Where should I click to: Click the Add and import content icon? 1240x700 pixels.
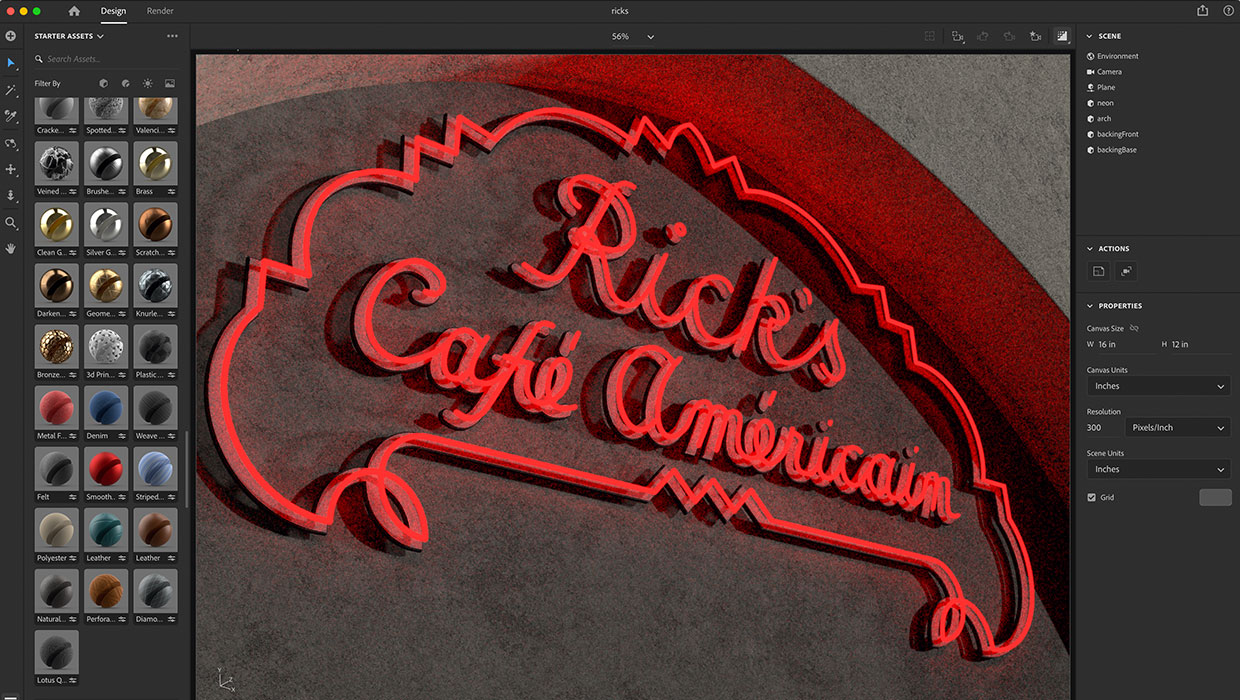click(11, 36)
